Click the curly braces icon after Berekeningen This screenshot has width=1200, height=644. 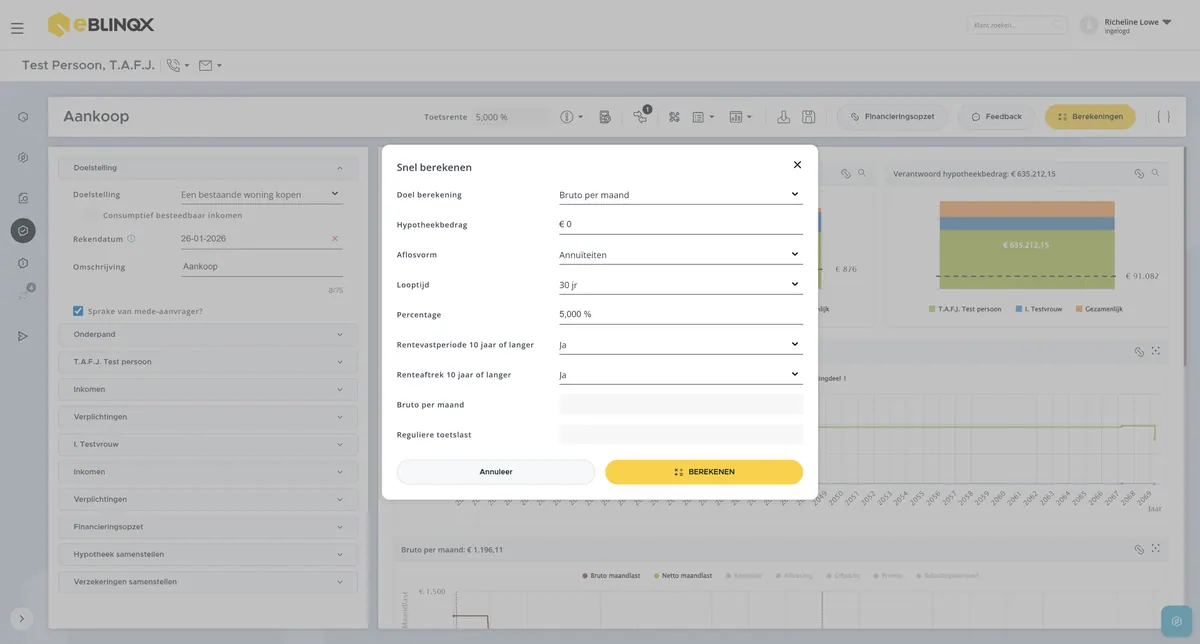coord(1163,117)
